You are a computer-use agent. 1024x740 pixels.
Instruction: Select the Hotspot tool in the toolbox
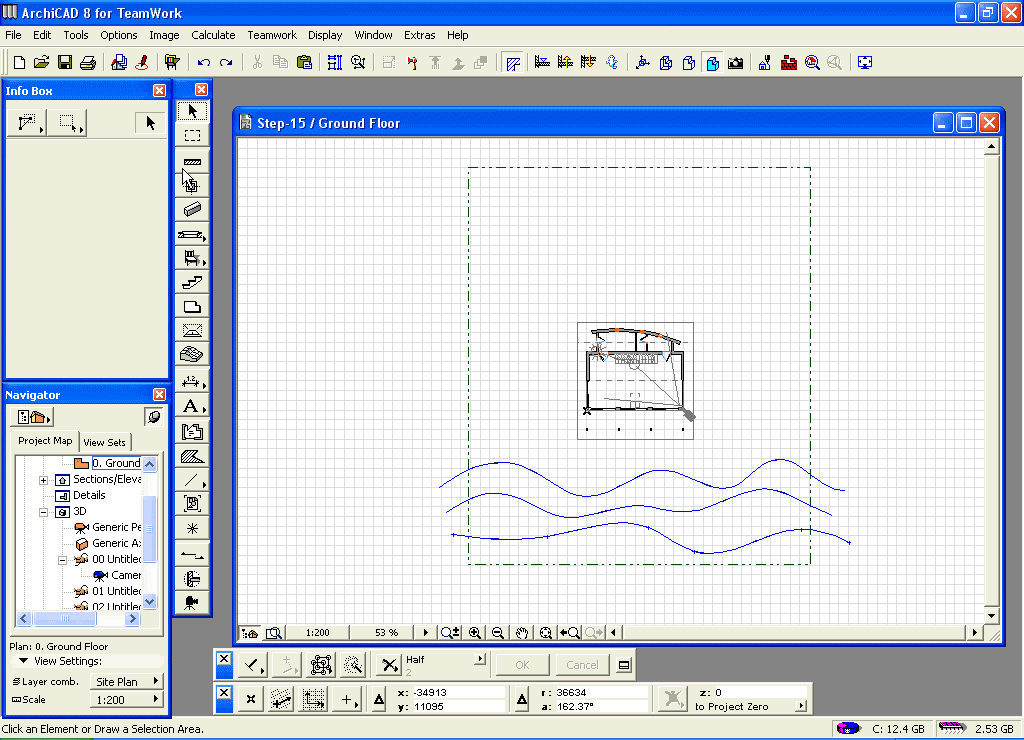192,528
